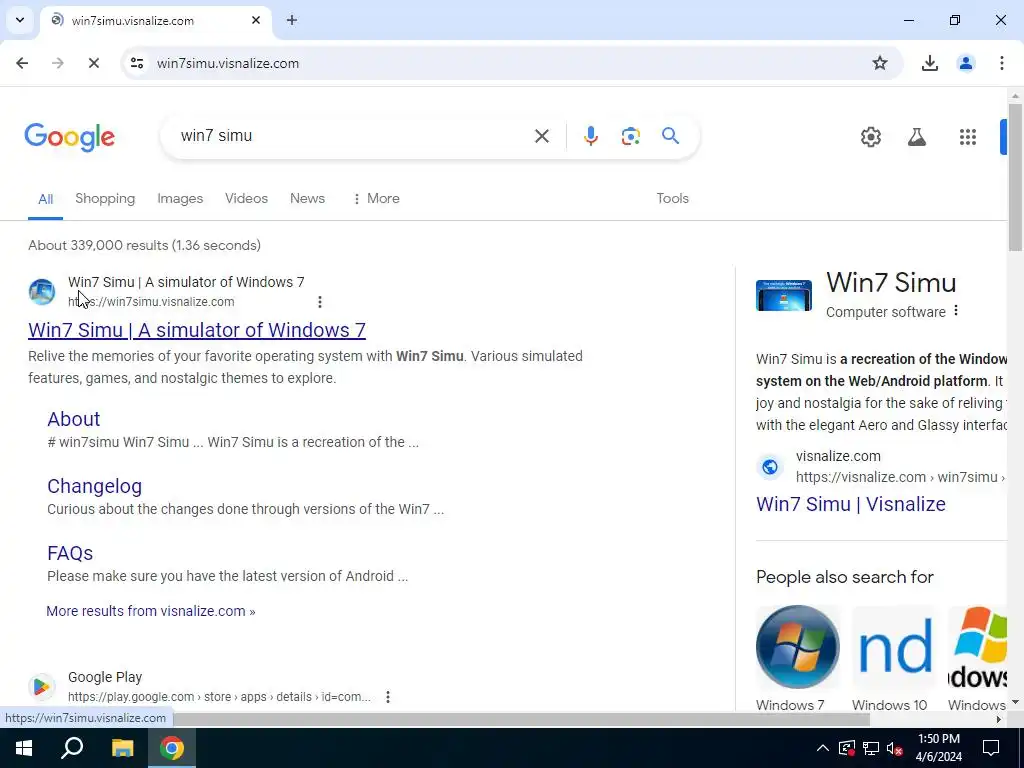
Task: Open 'Win7 Simu | A simulator of Windows 7' link
Action: 197,330
